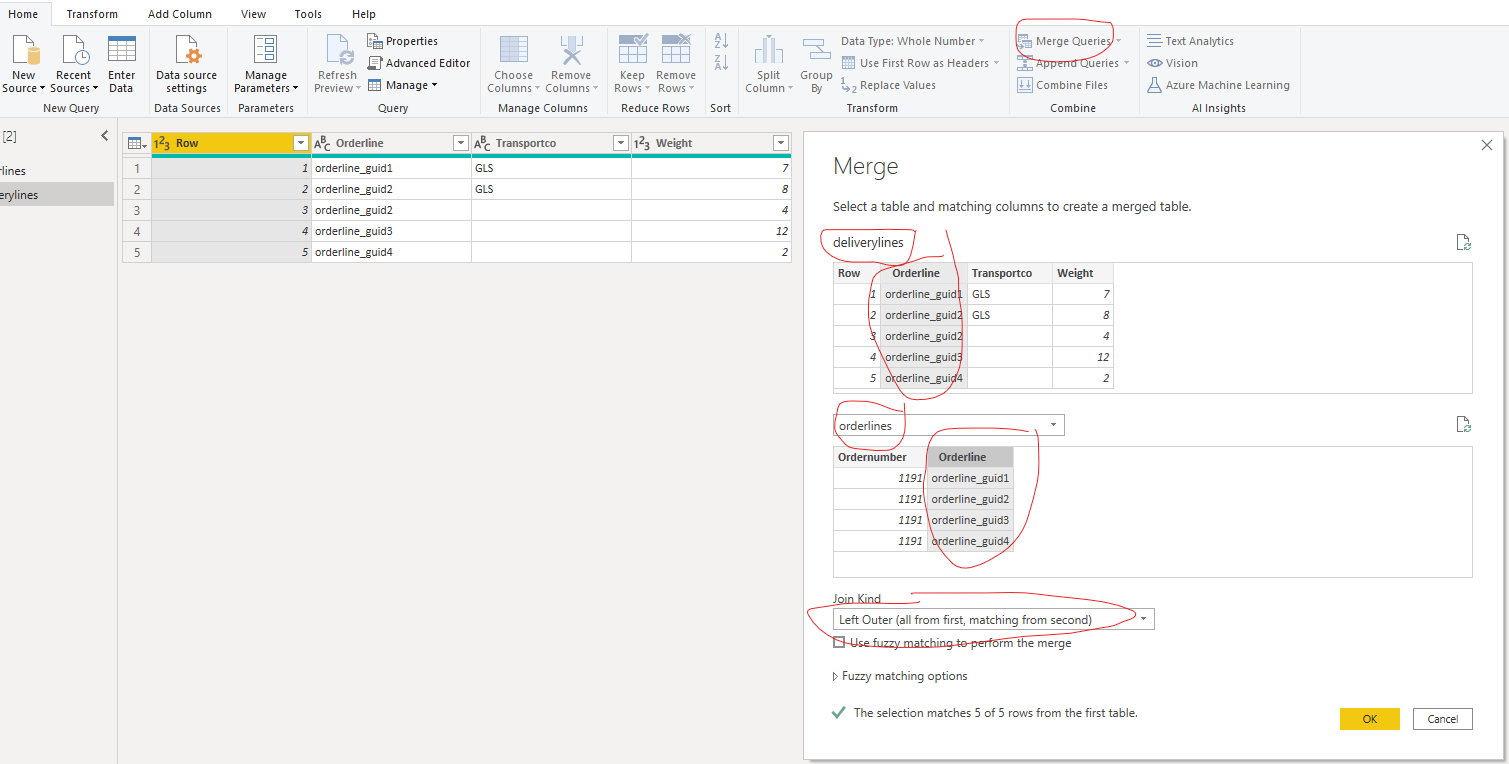Open Recent Sources list
This screenshot has height=764, width=1509.
[x=74, y=64]
